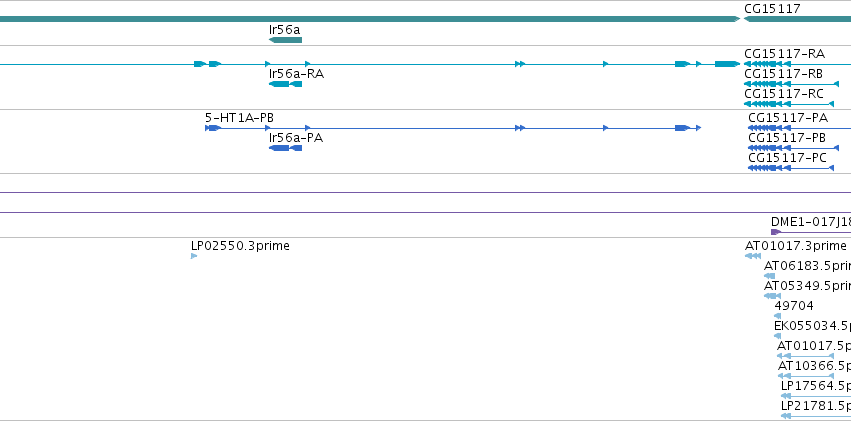851x421 pixels.
Task: Select the CG15117-RA transcript label
Action: pyautogui.click(x=784, y=54)
